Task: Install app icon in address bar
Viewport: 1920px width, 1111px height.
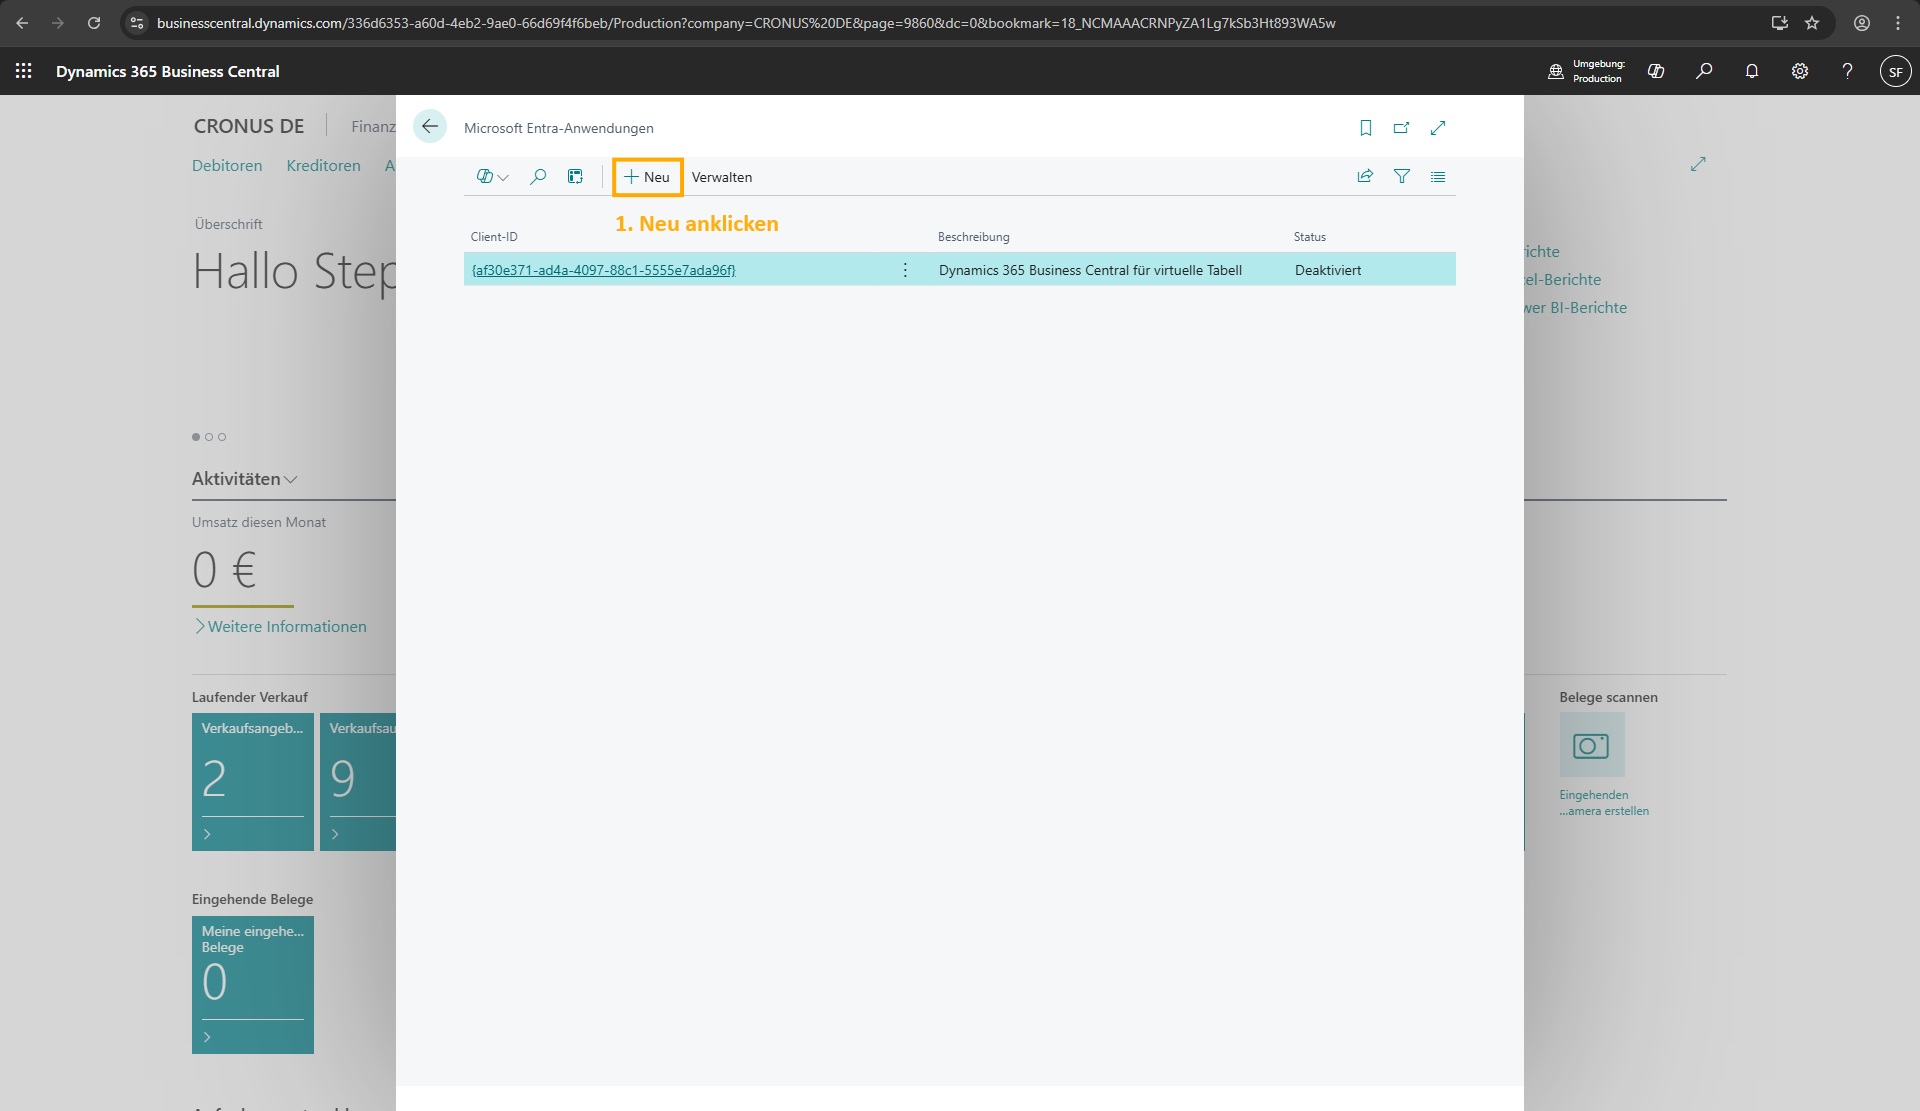Action: (1779, 23)
